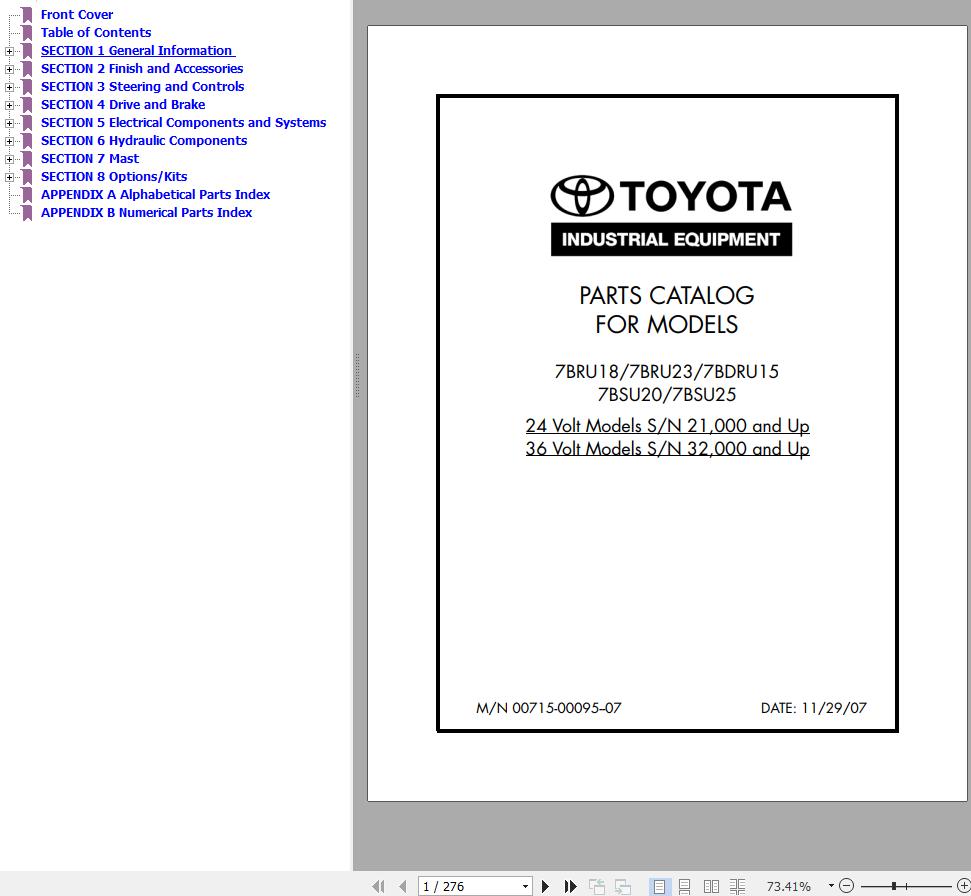Open the Table of Contents bookmark
Screen dimensions: 971x896
click(x=96, y=32)
